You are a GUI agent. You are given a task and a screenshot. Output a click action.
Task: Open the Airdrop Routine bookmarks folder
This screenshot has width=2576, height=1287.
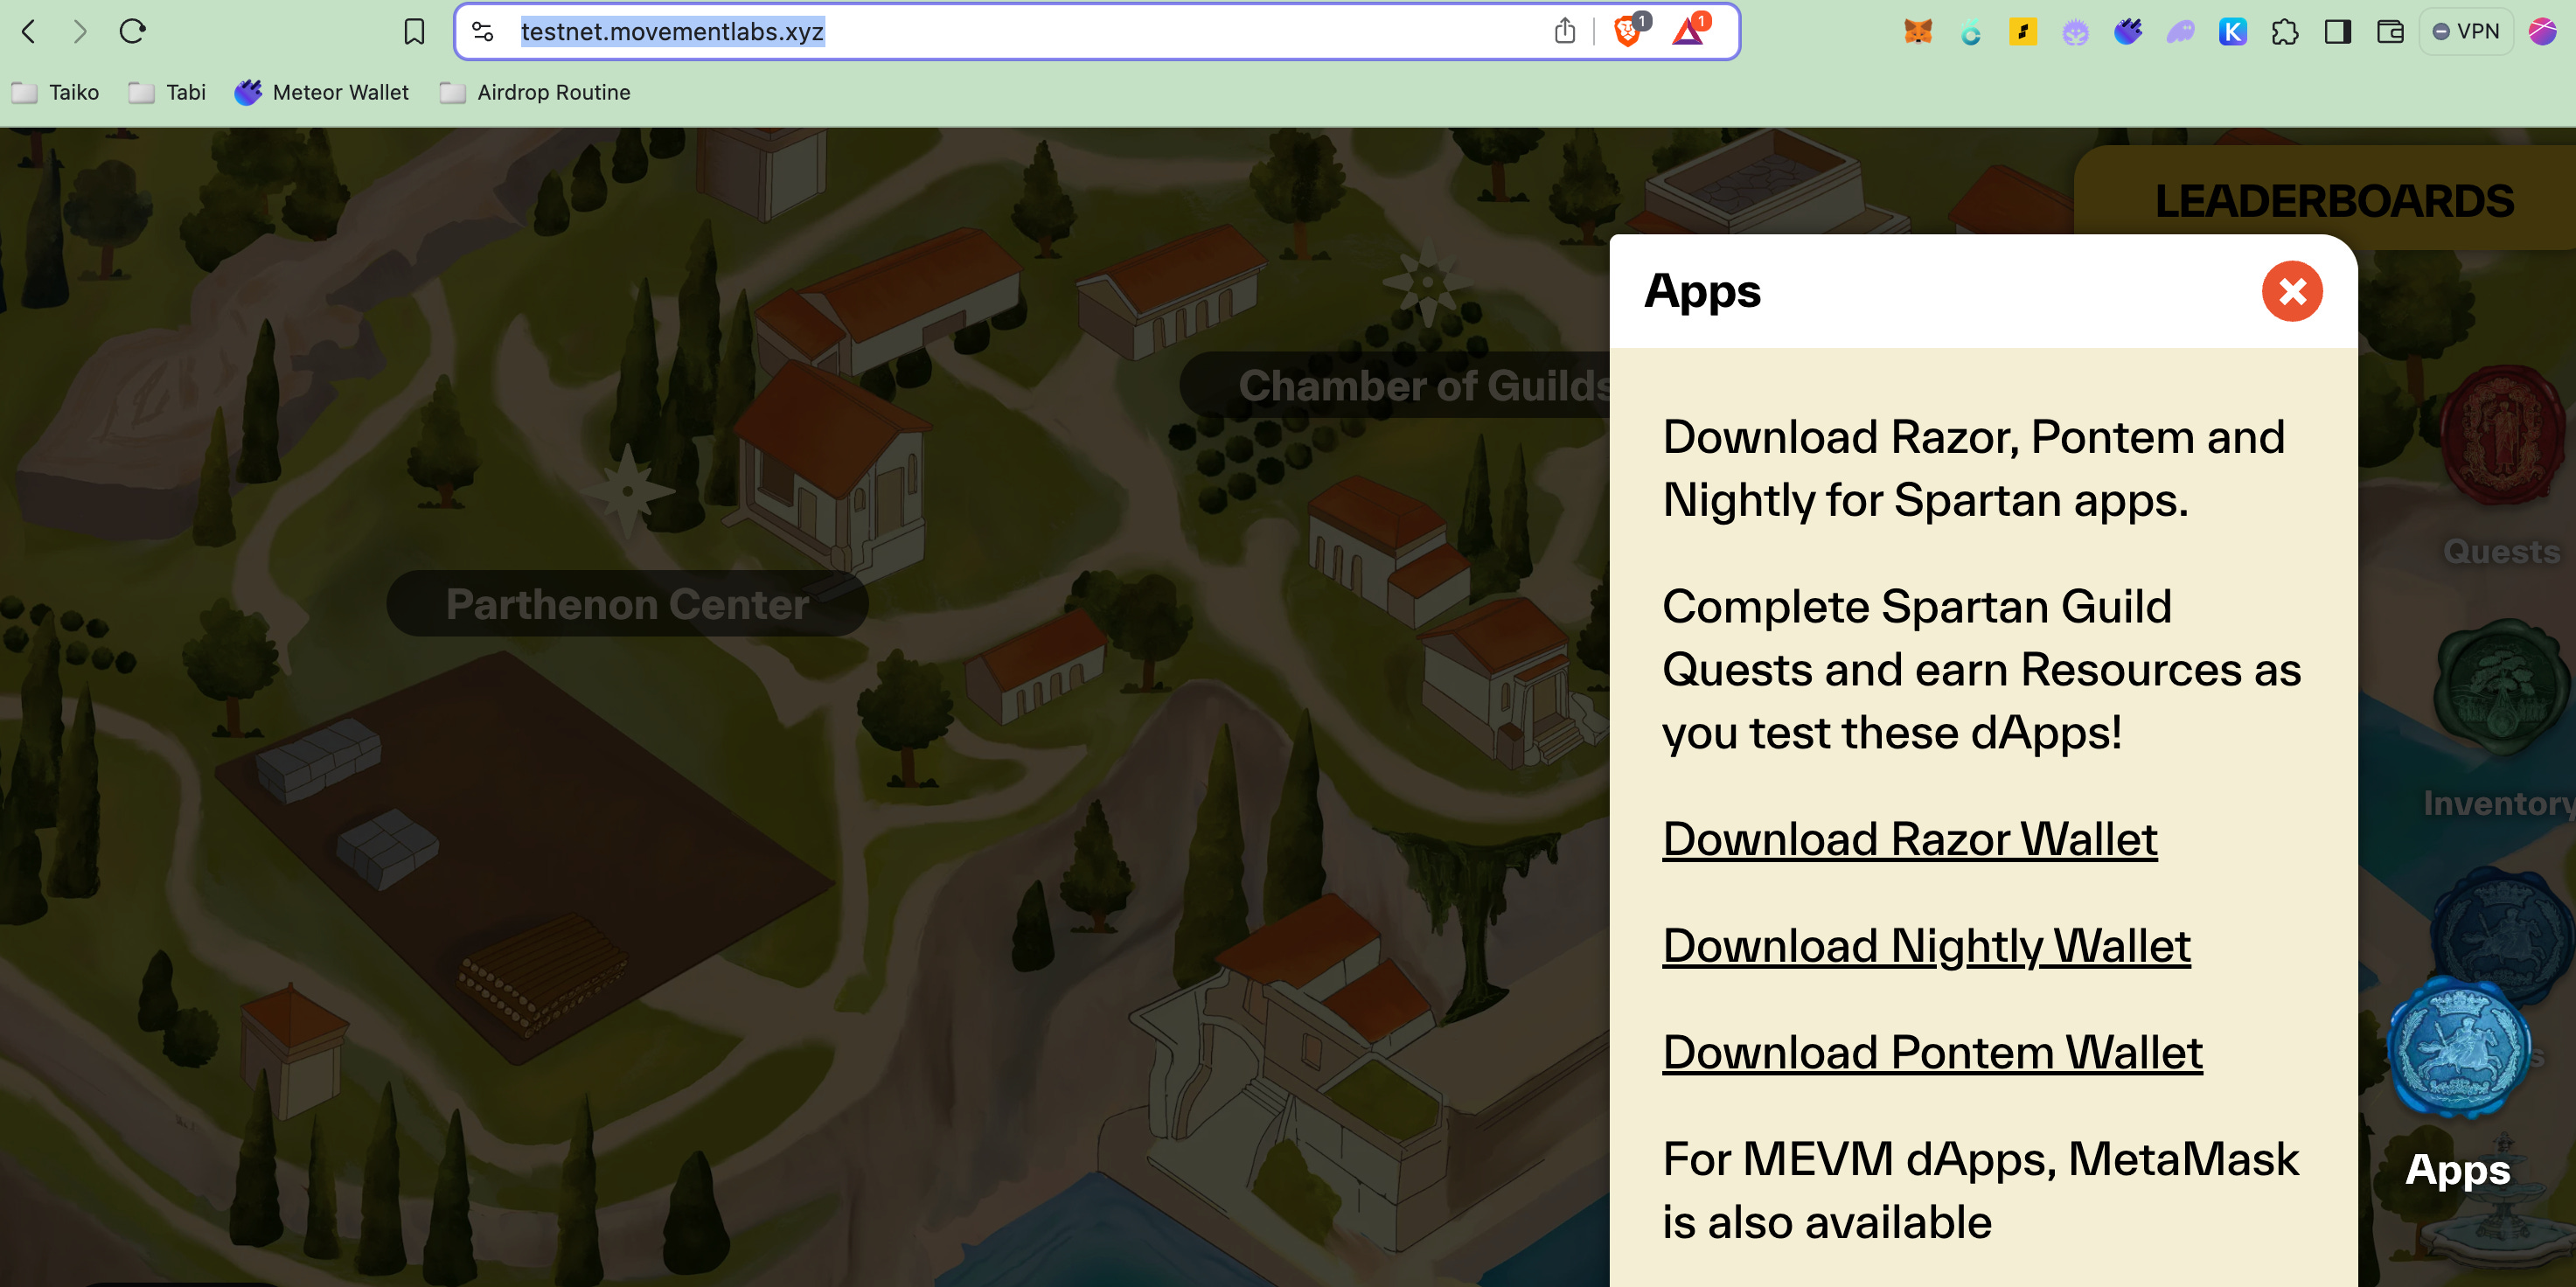point(535,92)
